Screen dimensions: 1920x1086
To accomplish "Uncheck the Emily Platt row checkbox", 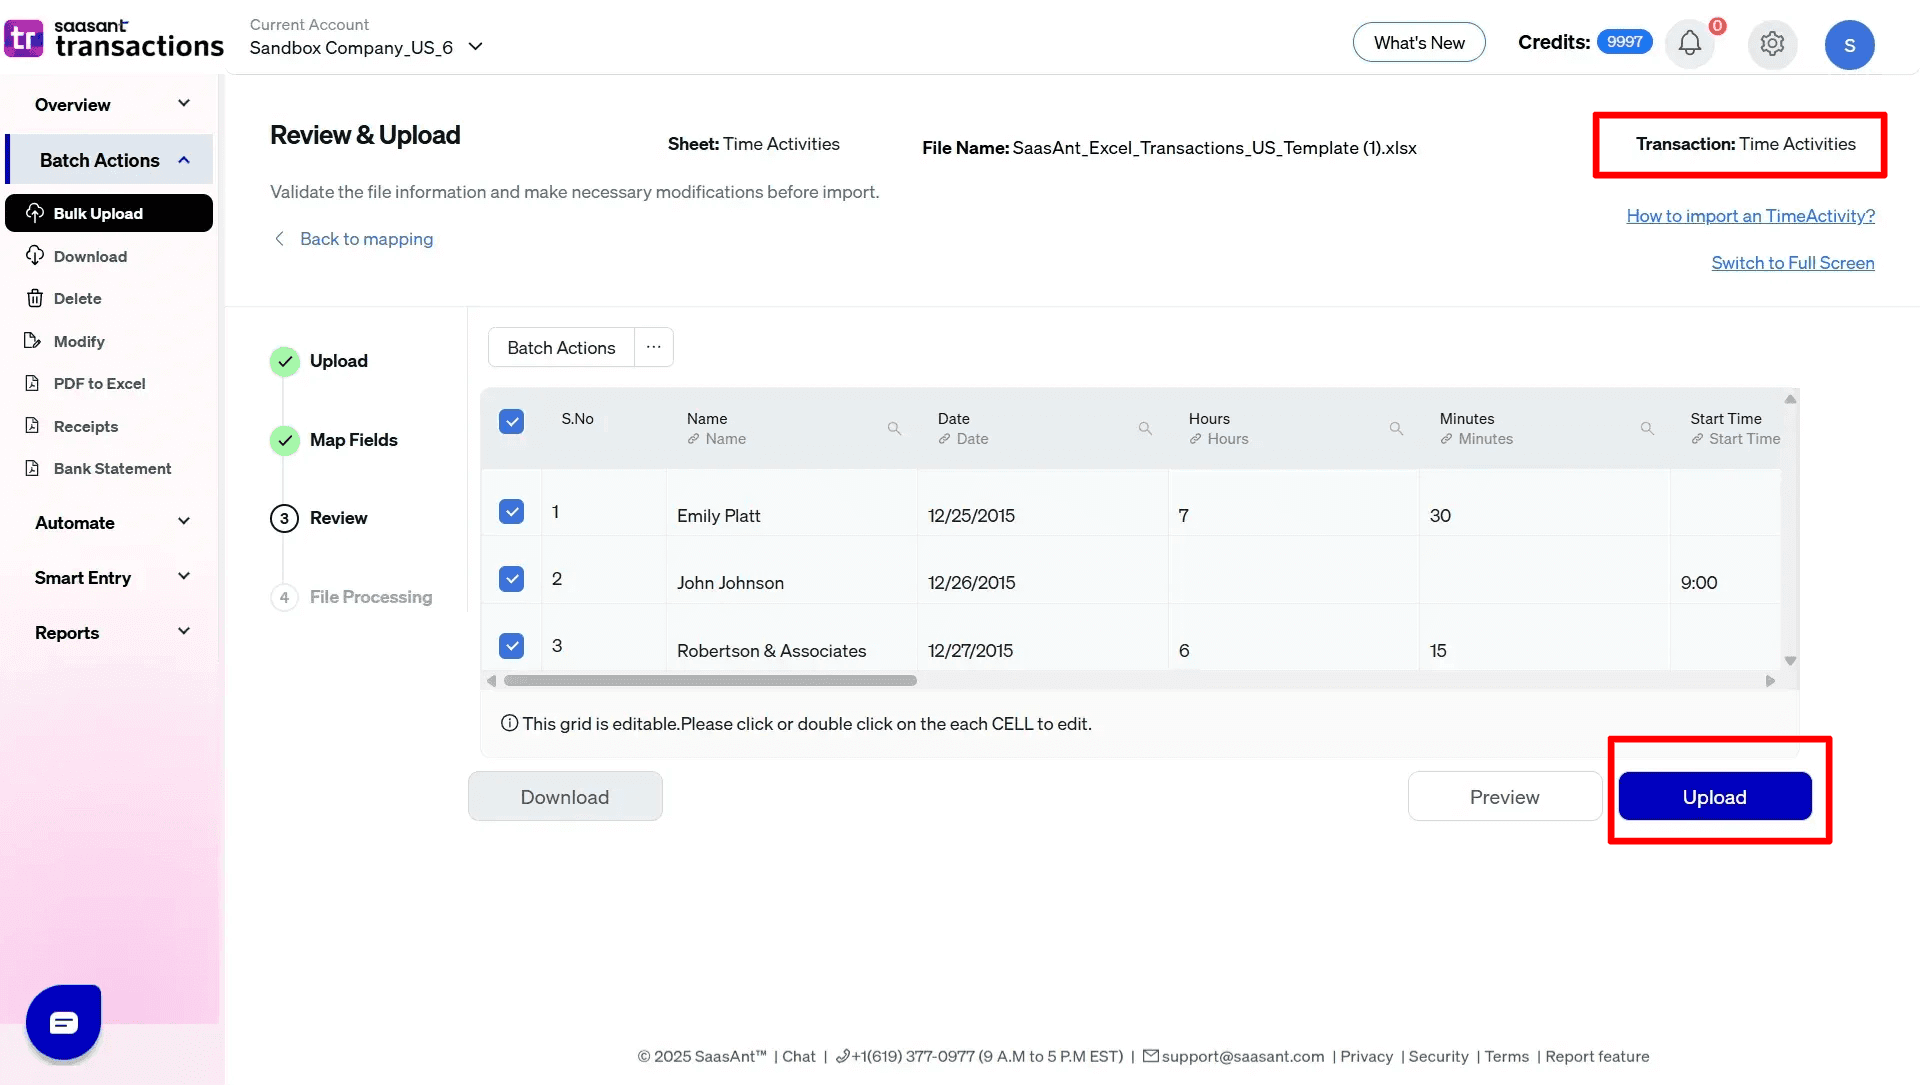I will 511,511.
